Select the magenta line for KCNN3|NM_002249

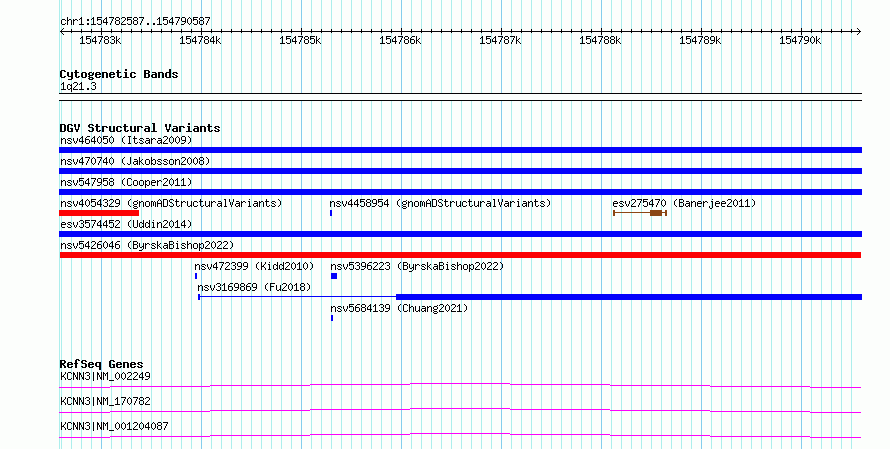pos(460,385)
